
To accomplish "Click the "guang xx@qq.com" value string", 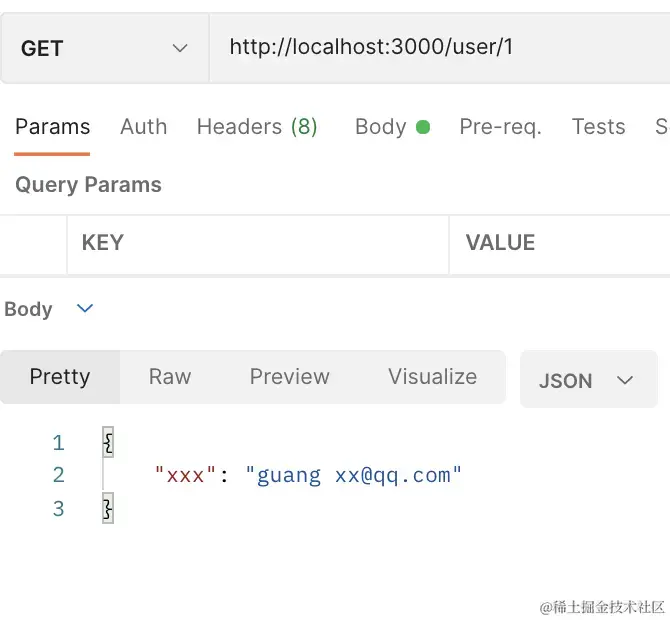I will (x=354, y=475).
